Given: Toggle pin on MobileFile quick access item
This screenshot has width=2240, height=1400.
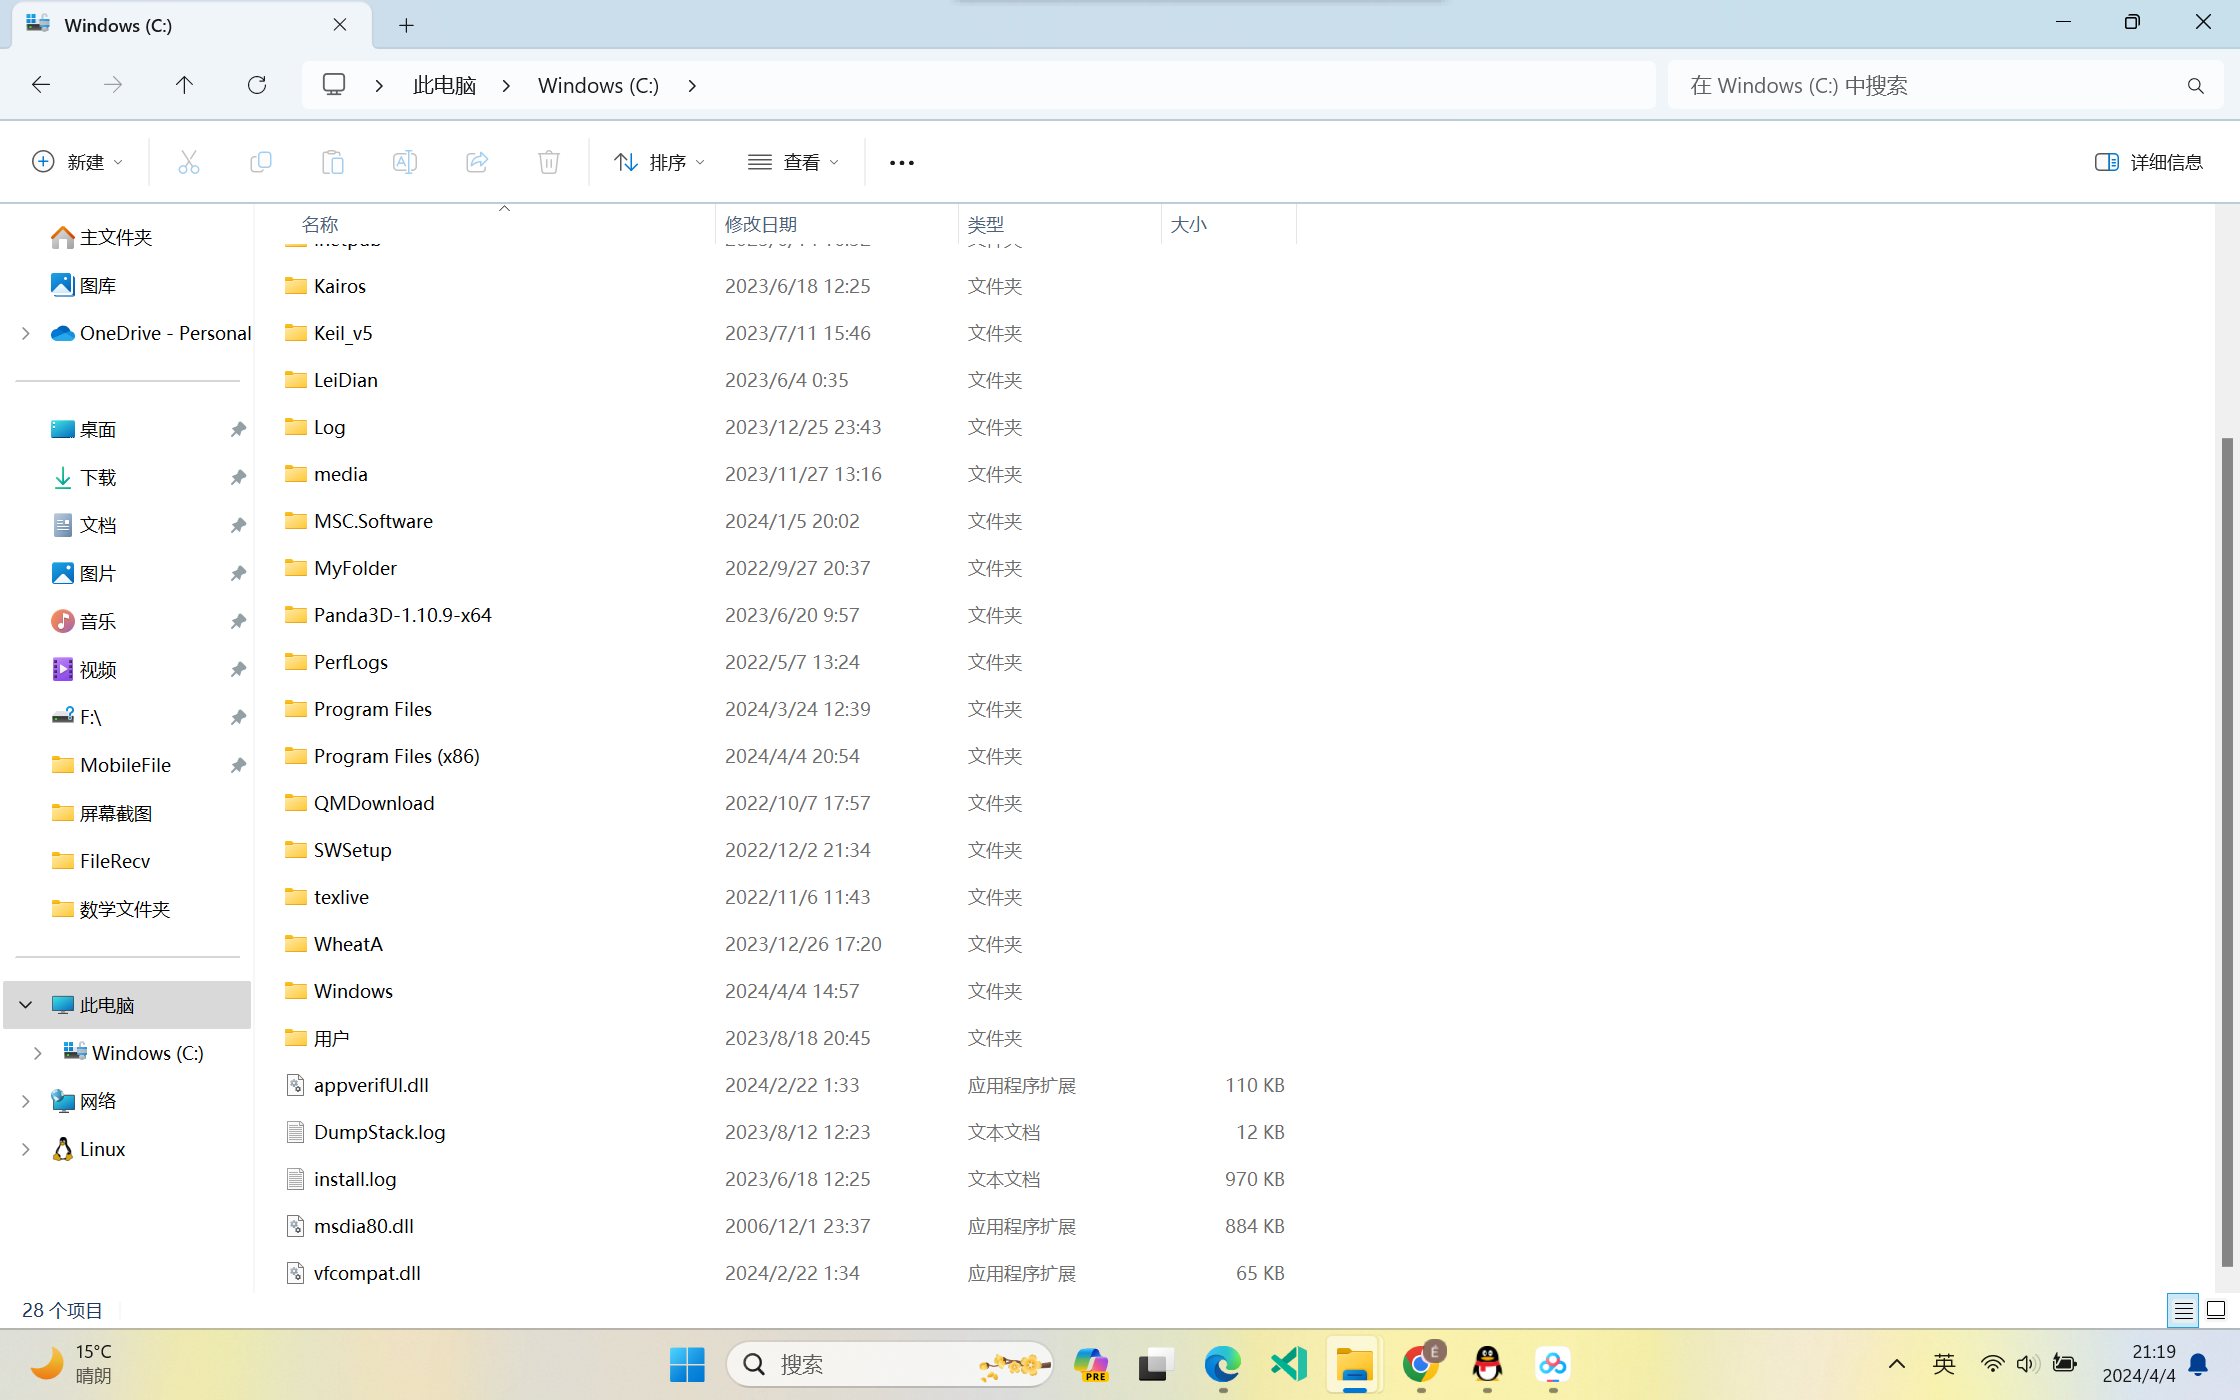Looking at the screenshot, I should 238,766.
